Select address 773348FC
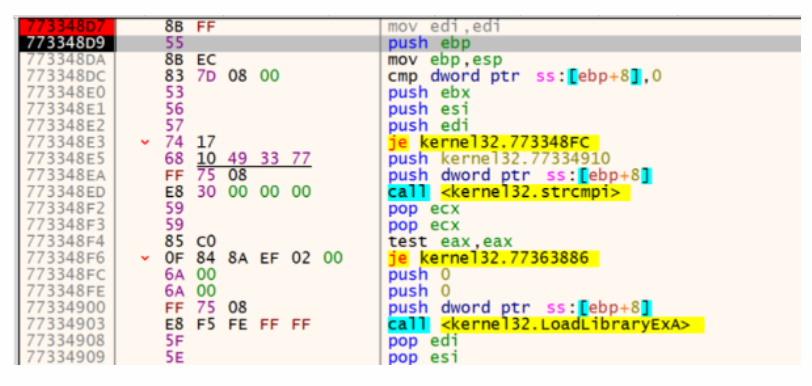This screenshot has width=812, height=386. tap(66, 274)
